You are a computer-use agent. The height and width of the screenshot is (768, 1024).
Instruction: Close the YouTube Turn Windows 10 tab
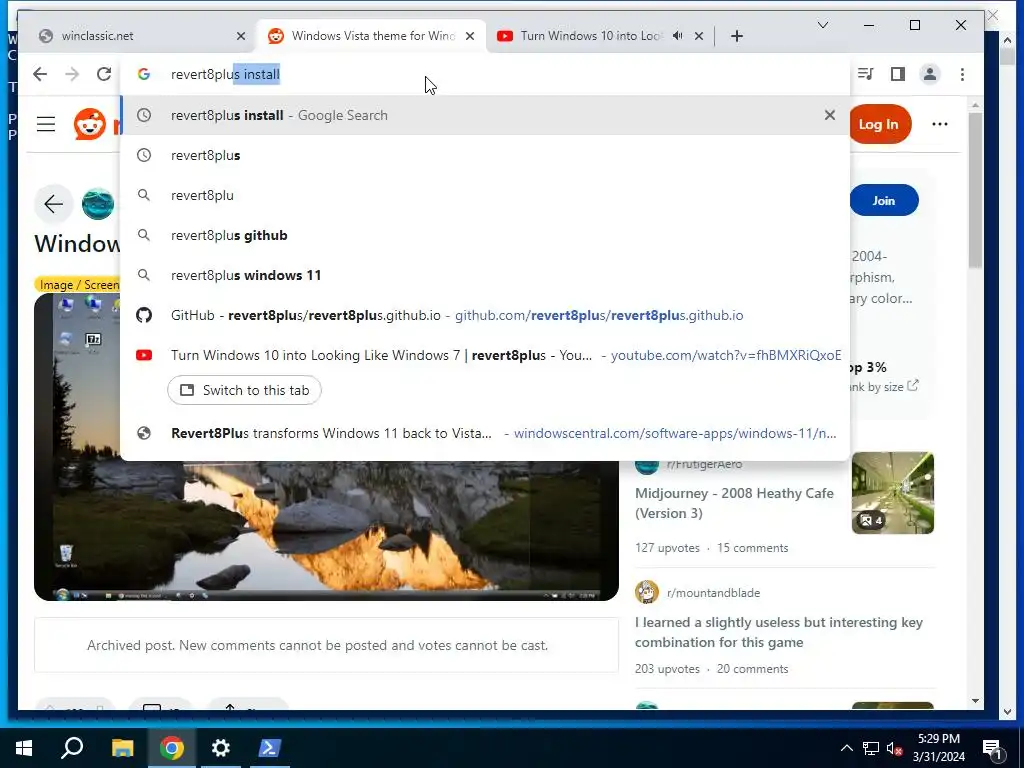click(699, 36)
